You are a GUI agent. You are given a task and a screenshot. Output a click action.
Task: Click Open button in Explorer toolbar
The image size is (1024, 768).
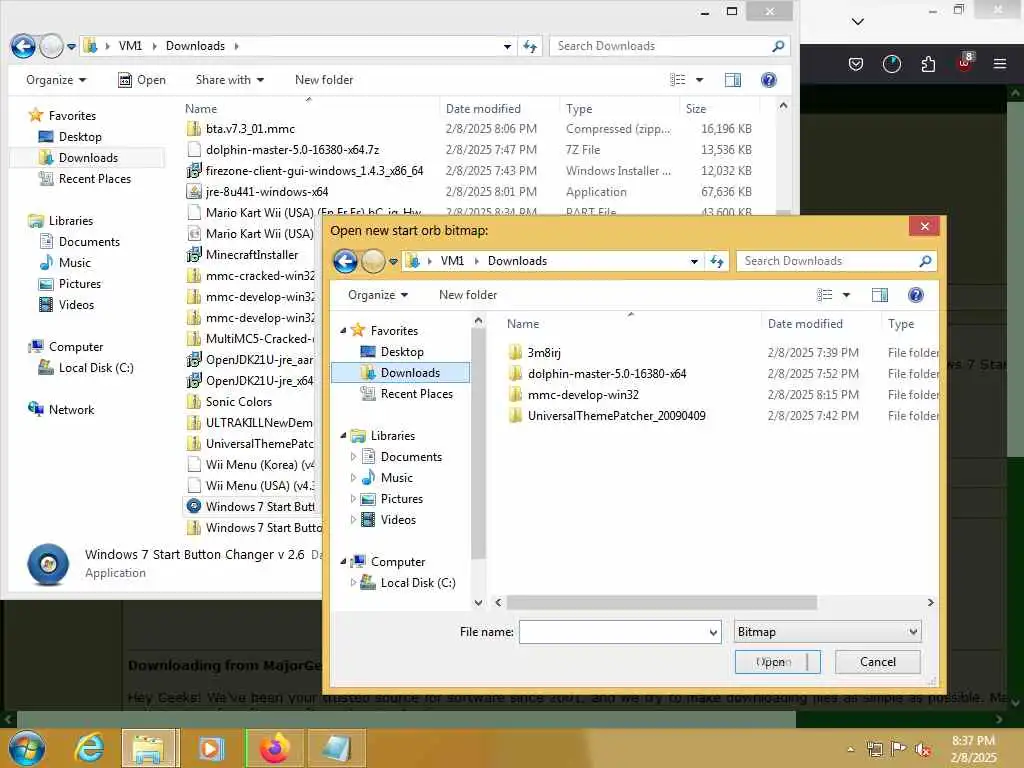142,80
